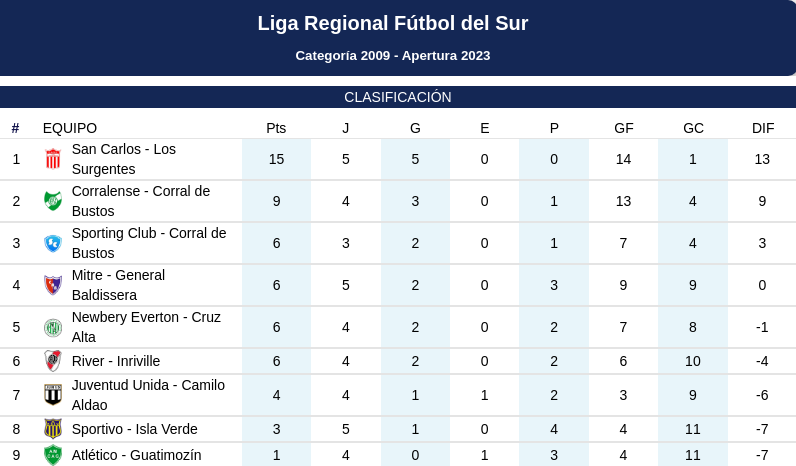Open Corralense - Corral de Bustos team

tap(141, 201)
